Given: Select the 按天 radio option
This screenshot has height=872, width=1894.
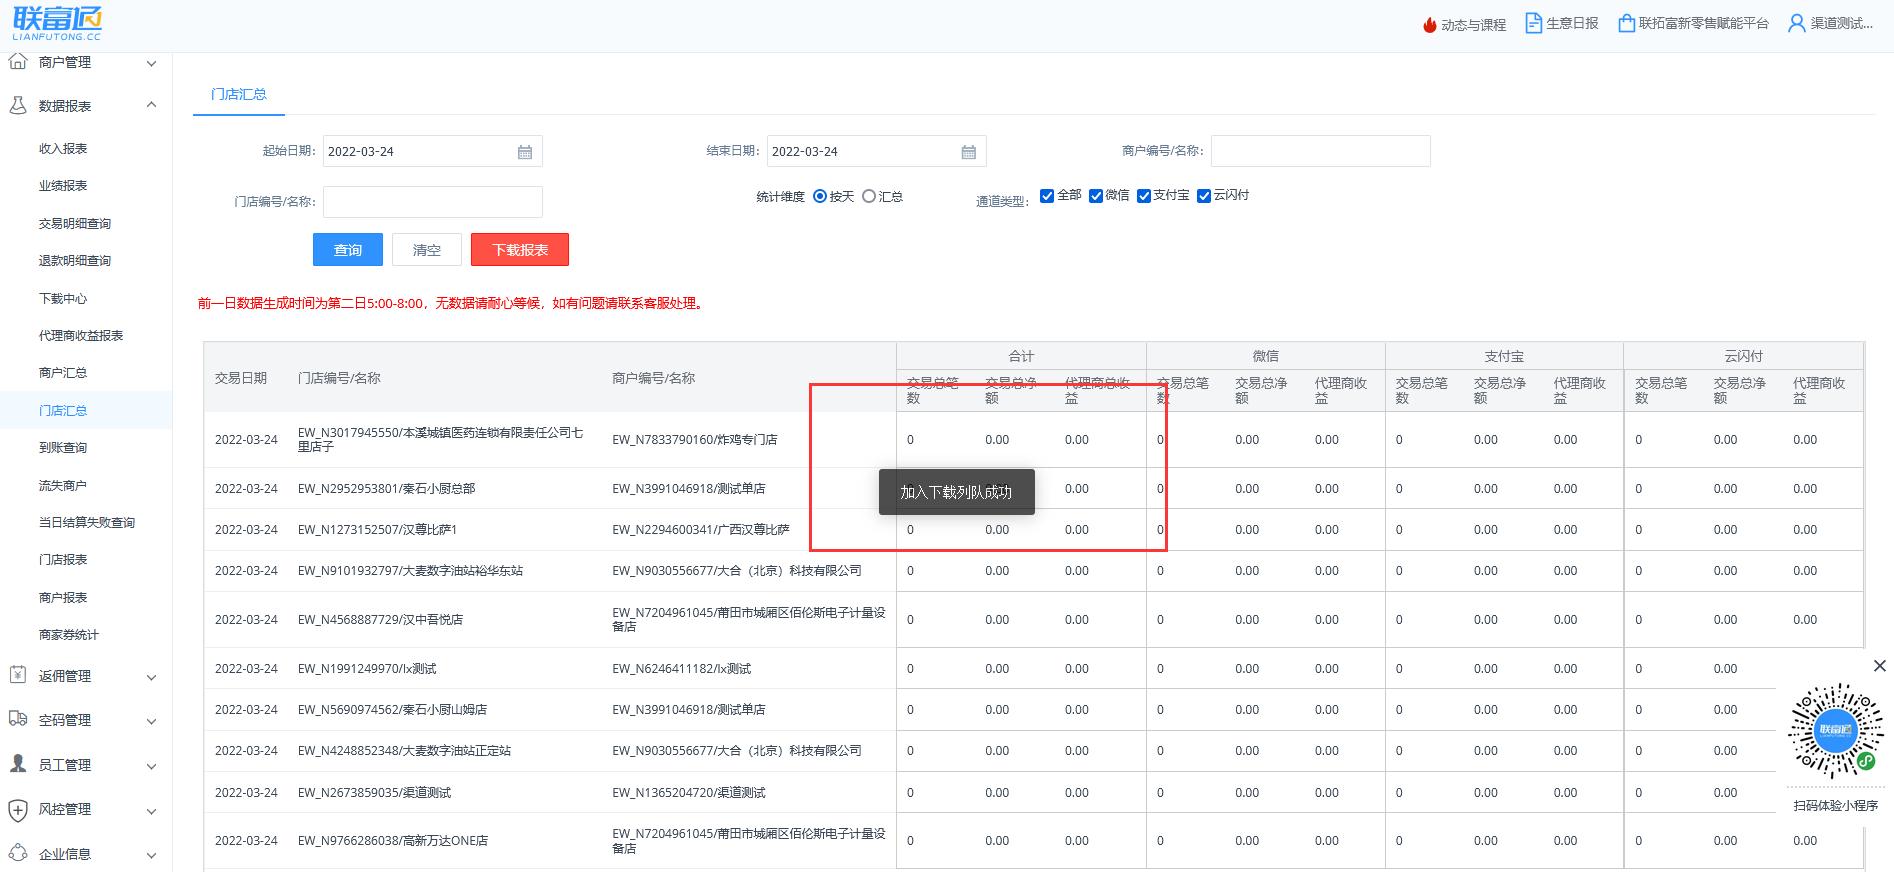Looking at the screenshot, I should [820, 197].
